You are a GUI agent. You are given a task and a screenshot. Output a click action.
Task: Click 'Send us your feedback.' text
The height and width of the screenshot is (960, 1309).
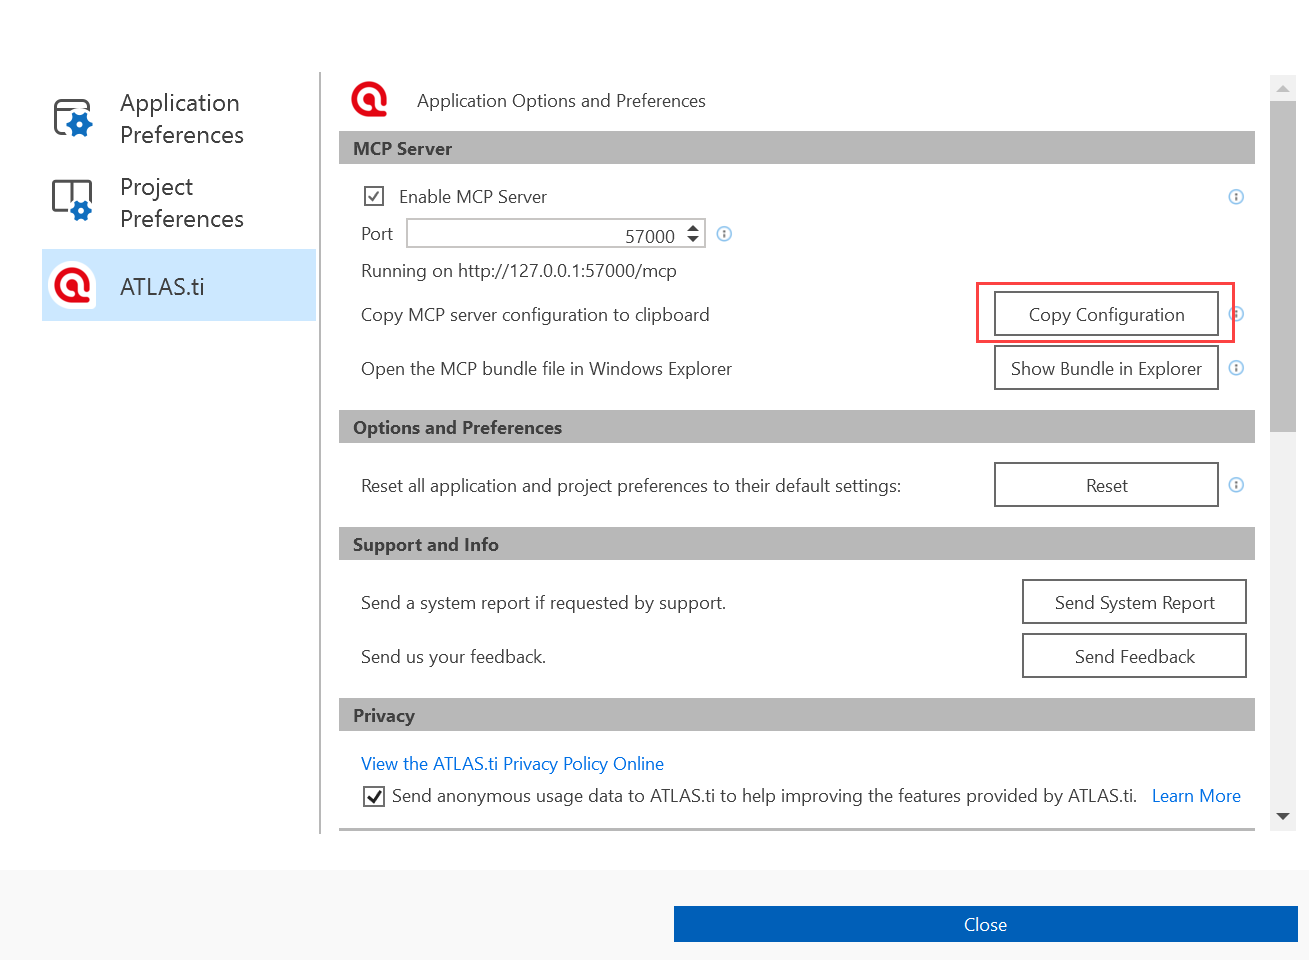click(453, 657)
